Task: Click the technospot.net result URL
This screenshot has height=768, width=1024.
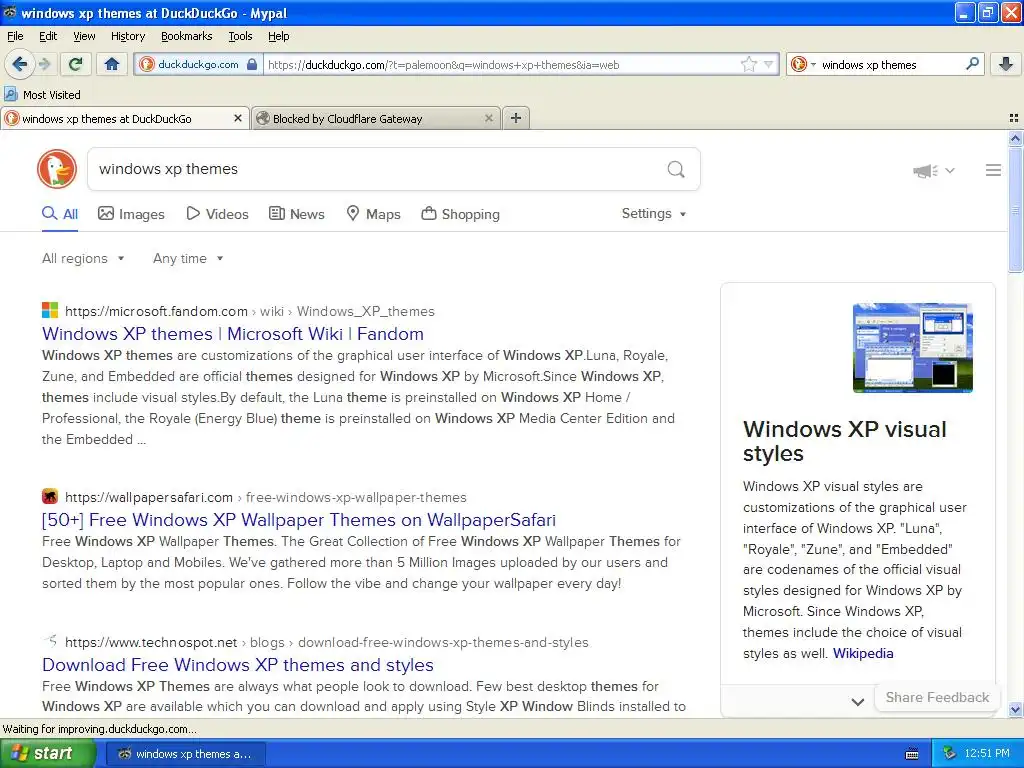Action: (x=327, y=642)
